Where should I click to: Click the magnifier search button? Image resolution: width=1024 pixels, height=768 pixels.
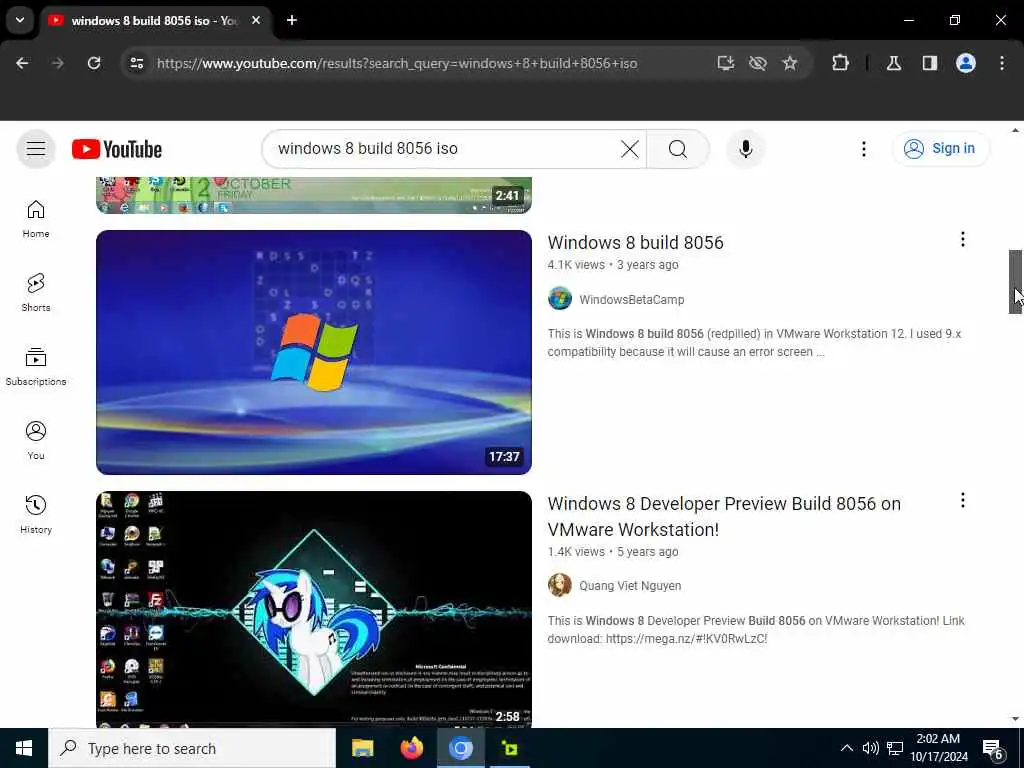coord(677,149)
